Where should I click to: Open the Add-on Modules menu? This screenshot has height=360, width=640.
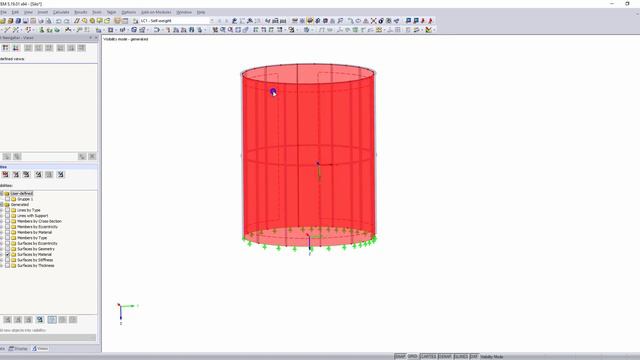[x=156, y=12]
